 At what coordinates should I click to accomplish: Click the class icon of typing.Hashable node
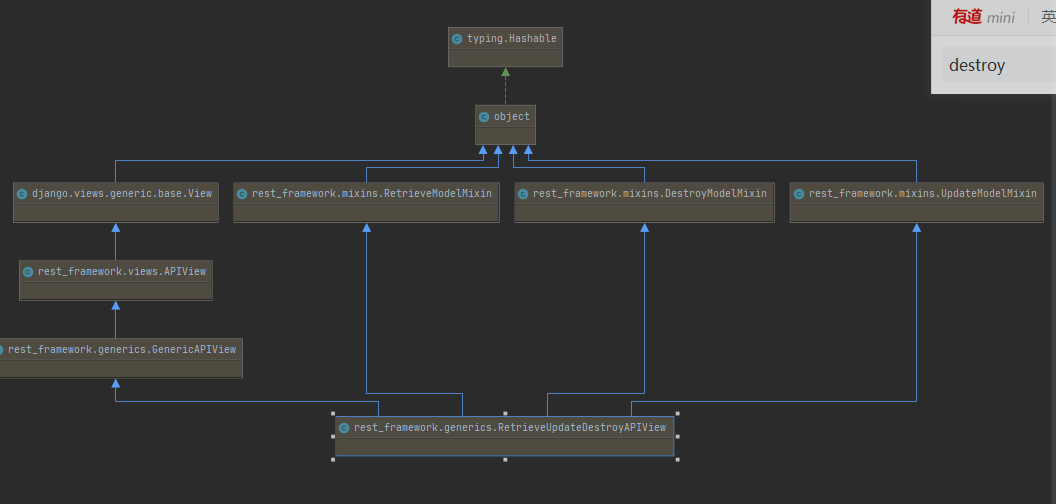(x=457, y=39)
